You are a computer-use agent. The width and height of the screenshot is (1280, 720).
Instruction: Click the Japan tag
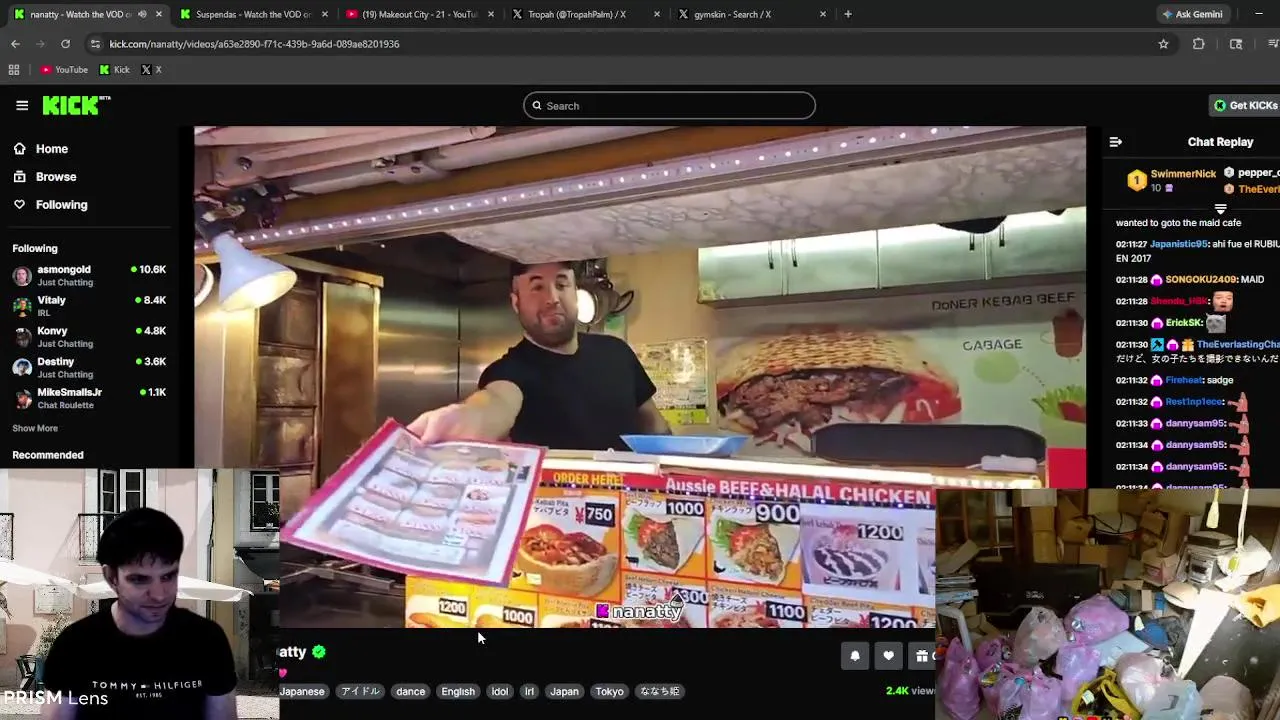click(x=564, y=691)
